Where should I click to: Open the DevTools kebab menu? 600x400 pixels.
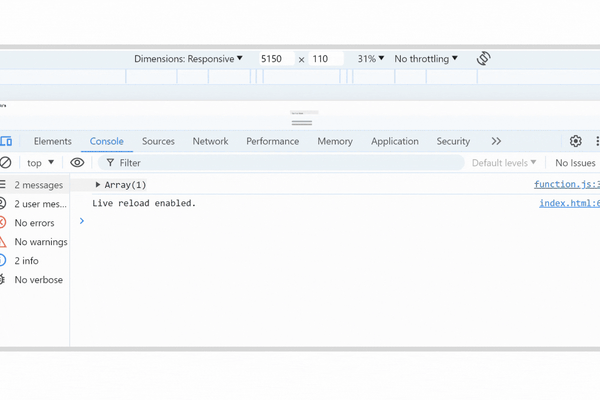(x=597, y=141)
